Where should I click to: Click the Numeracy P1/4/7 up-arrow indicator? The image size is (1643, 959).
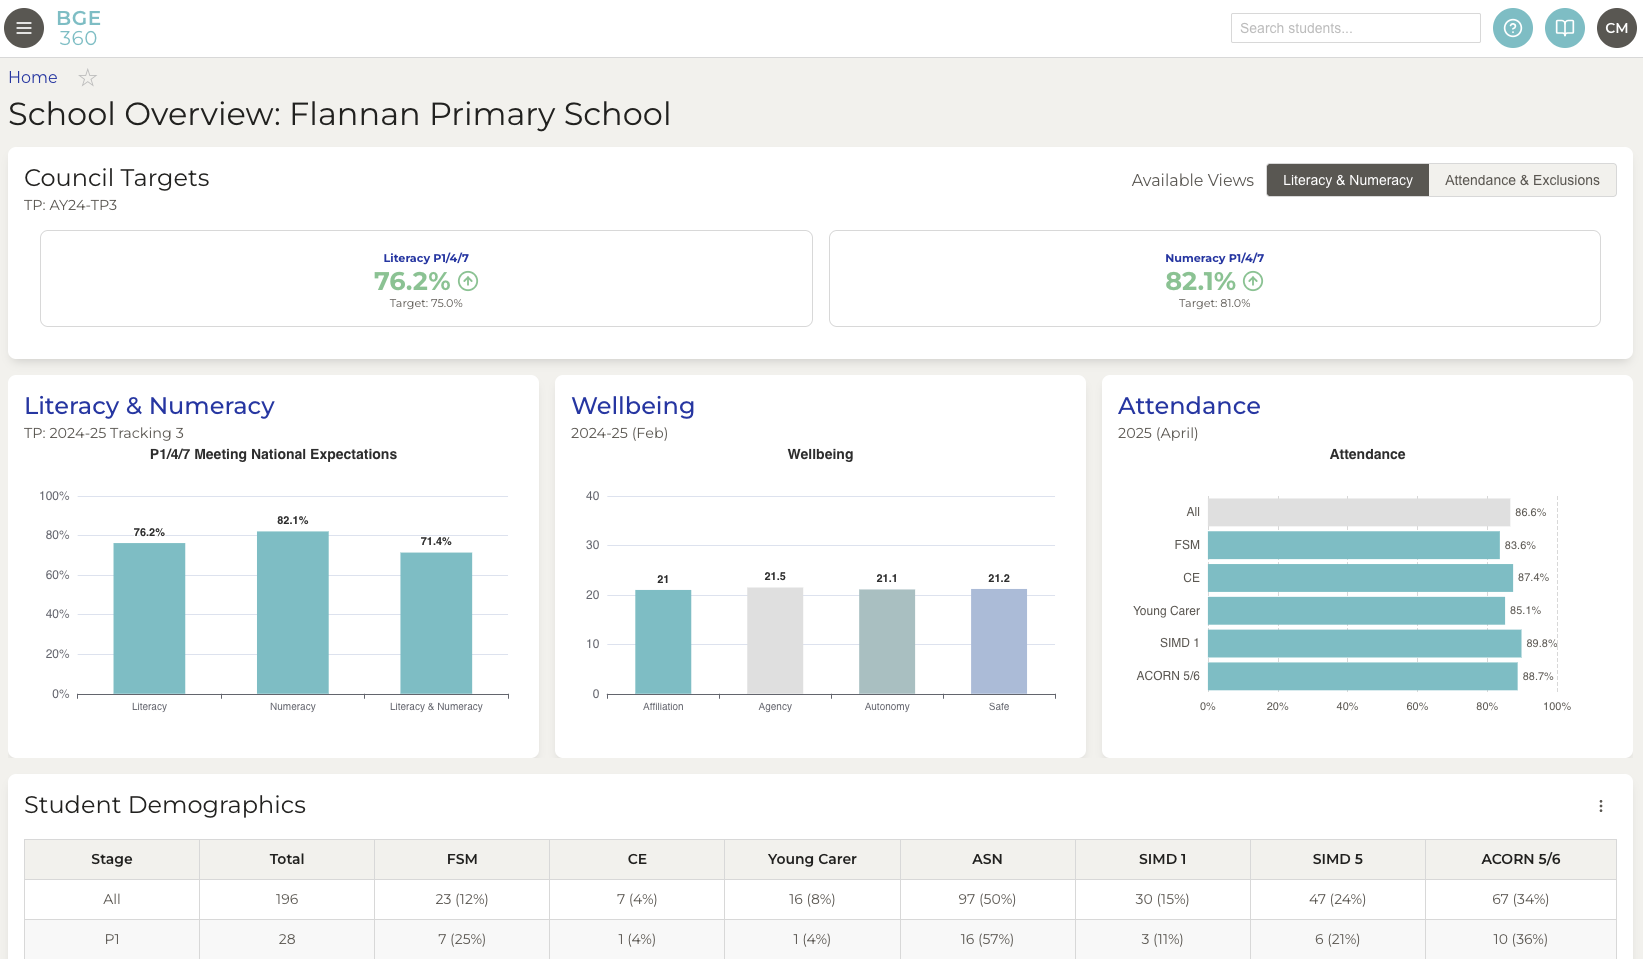coord(1253,281)
